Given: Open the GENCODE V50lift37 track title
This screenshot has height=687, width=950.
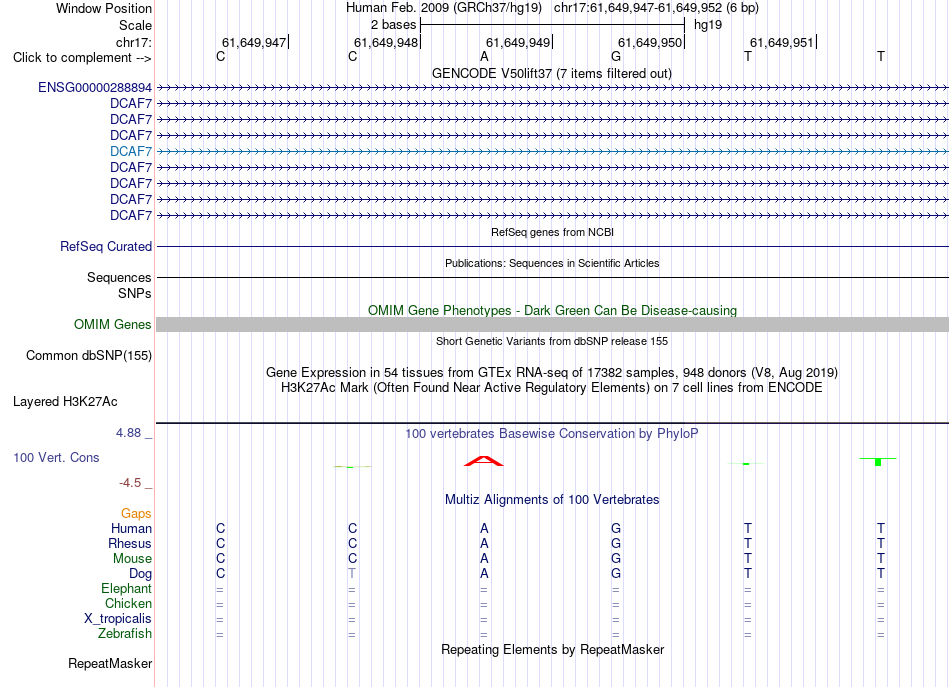Looking at the screenshot, I should click(x=552, y=74).
